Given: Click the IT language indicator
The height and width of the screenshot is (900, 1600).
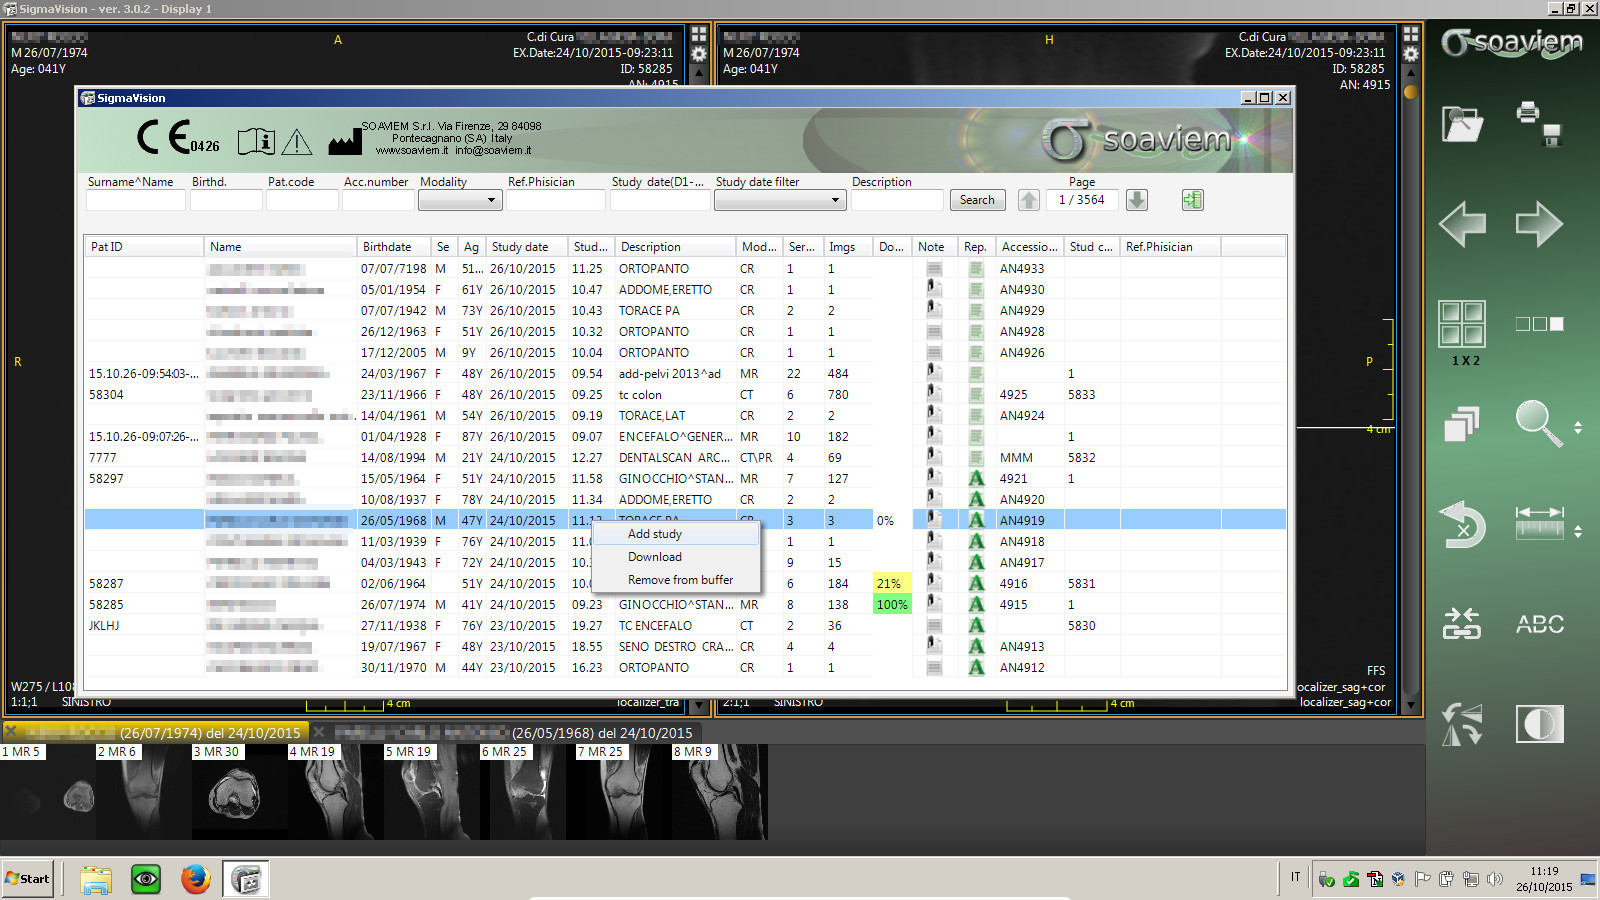Looking at the screenshot, I should click(1295, 877).
